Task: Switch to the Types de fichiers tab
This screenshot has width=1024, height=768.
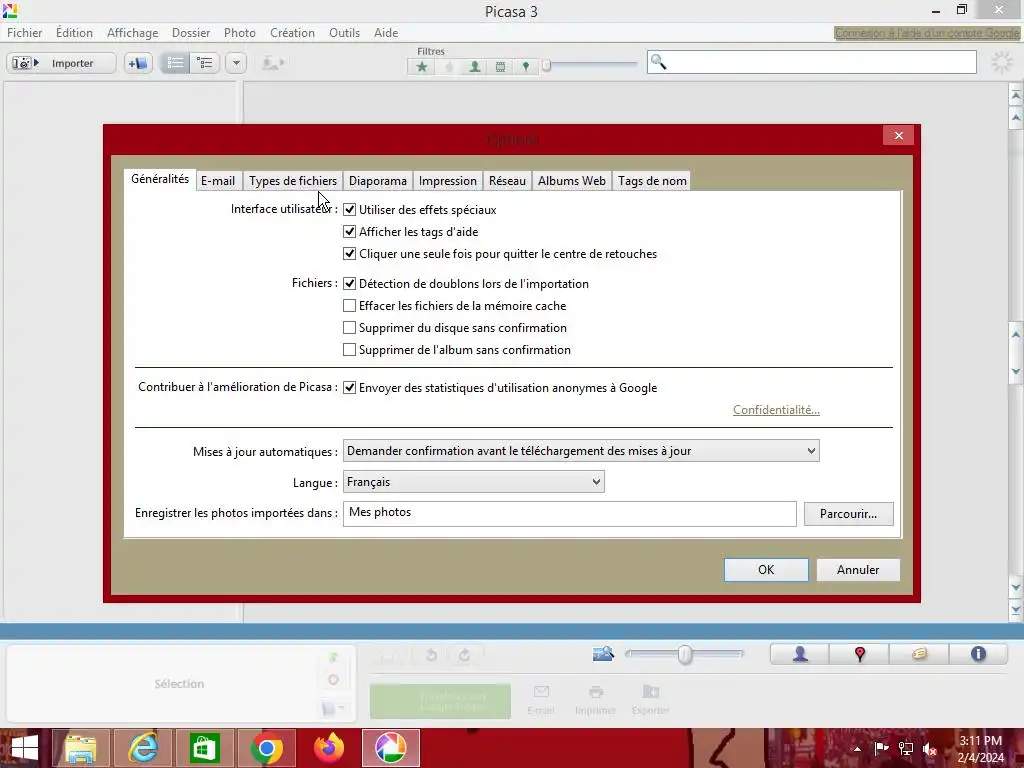Action: click(293, 181)
